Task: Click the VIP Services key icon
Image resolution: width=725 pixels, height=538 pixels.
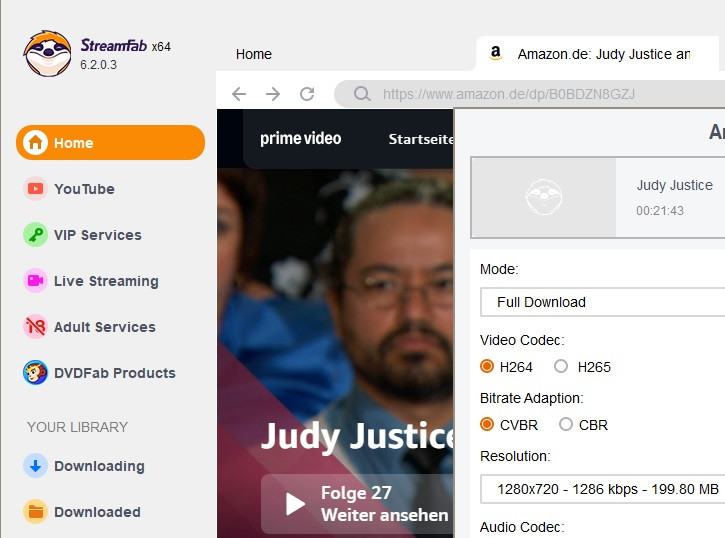Action: (x=35, y=234)
